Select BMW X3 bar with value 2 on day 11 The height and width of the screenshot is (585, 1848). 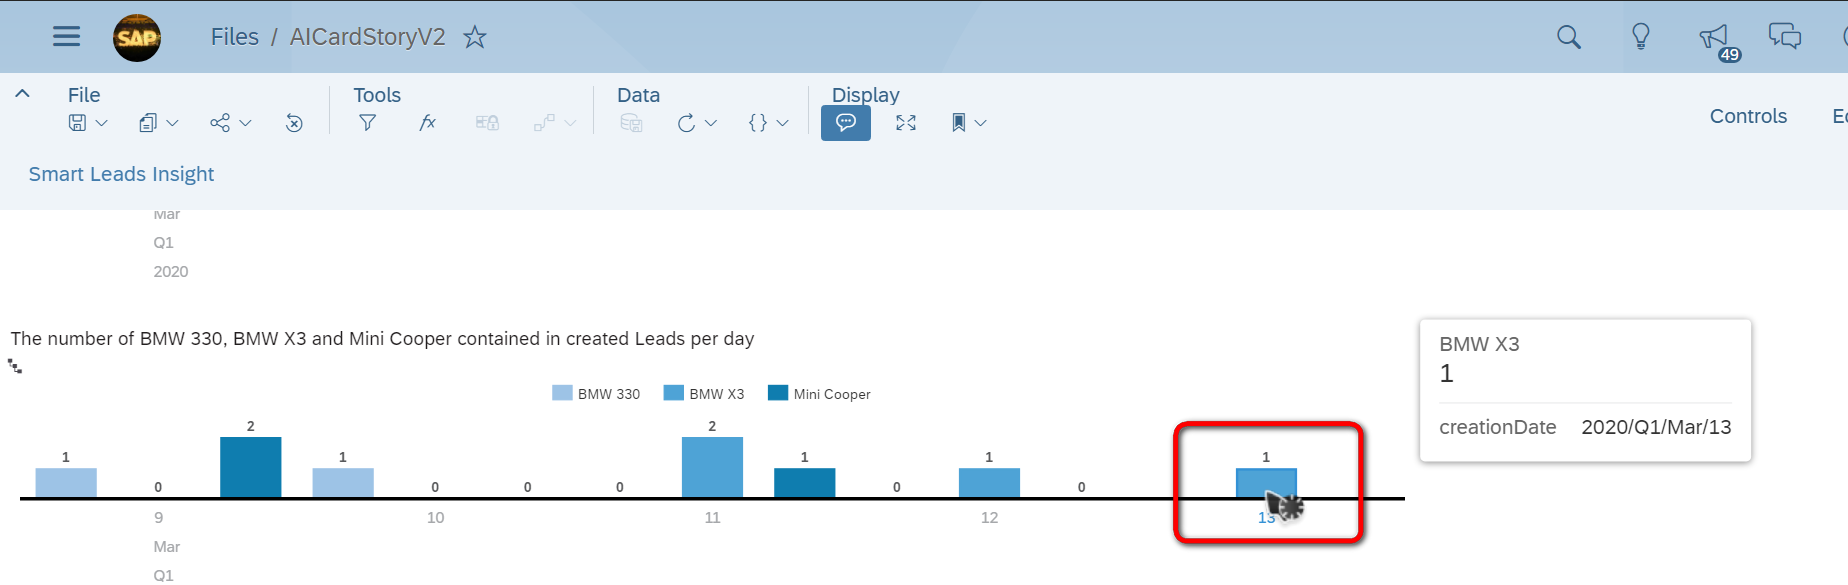point(712,467)
